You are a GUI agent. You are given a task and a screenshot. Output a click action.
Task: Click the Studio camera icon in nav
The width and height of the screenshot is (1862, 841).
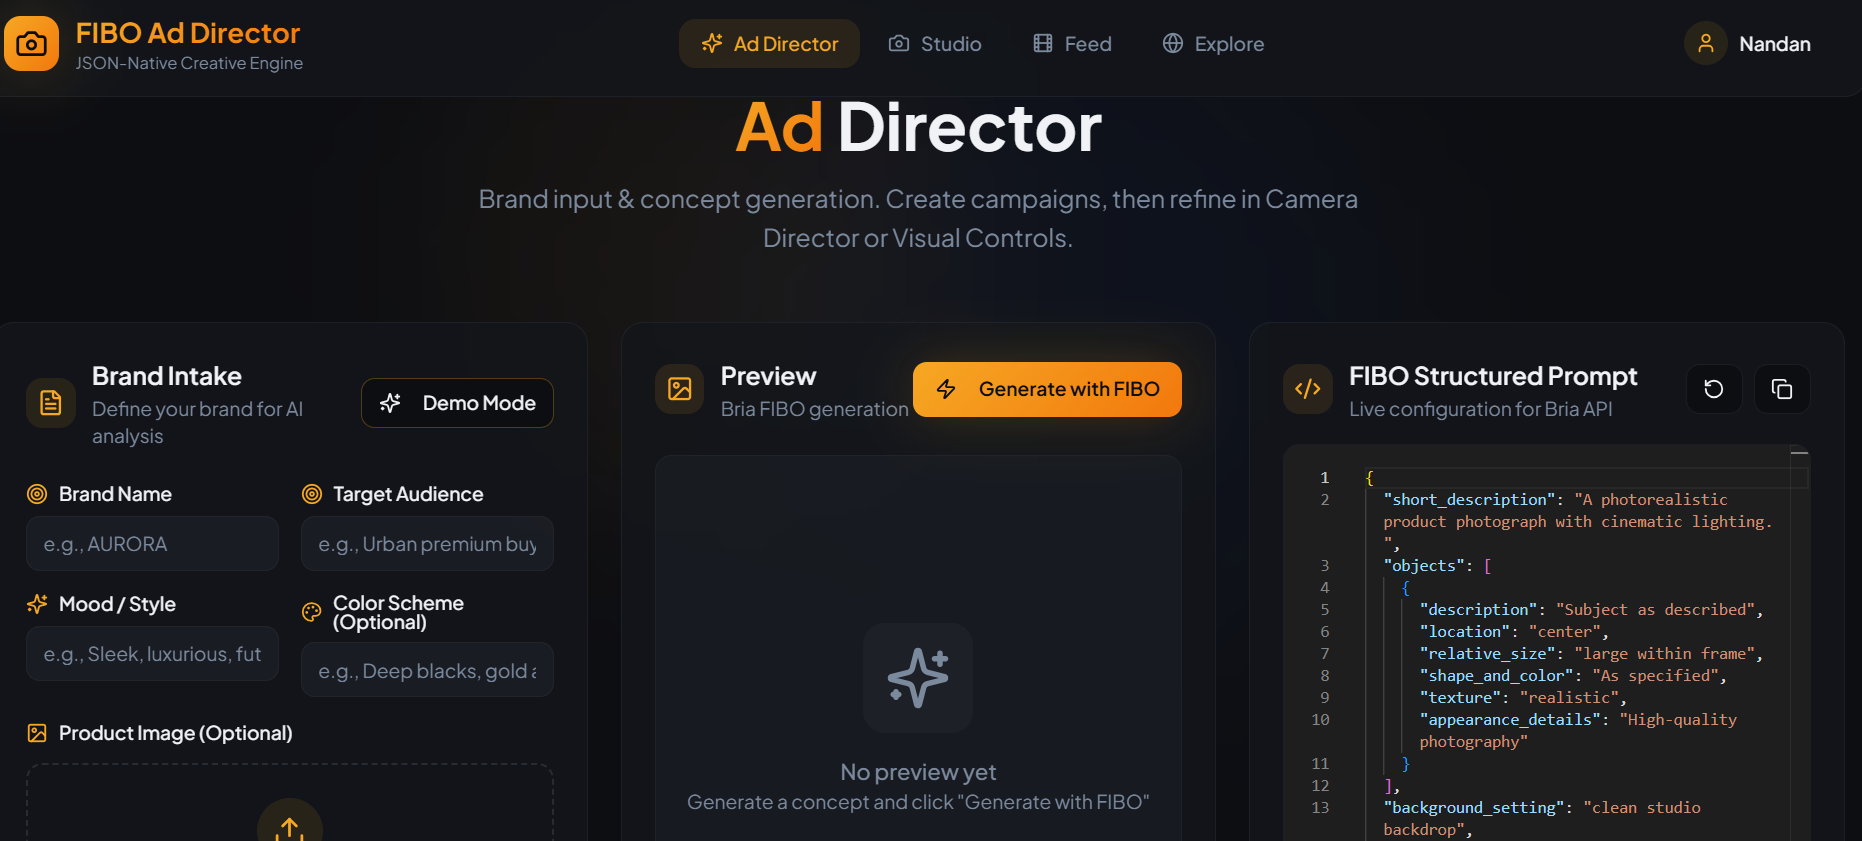pos(899,44)
